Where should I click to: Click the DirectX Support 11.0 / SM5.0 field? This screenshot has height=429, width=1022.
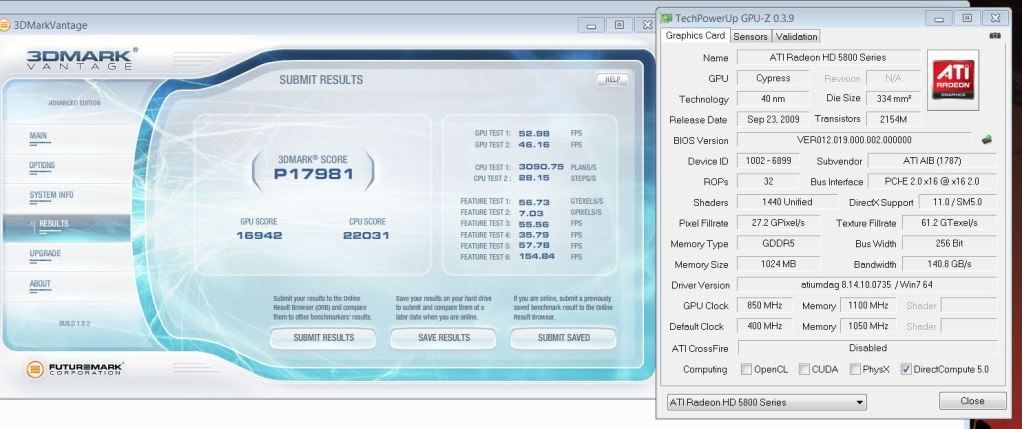[957, 202]
